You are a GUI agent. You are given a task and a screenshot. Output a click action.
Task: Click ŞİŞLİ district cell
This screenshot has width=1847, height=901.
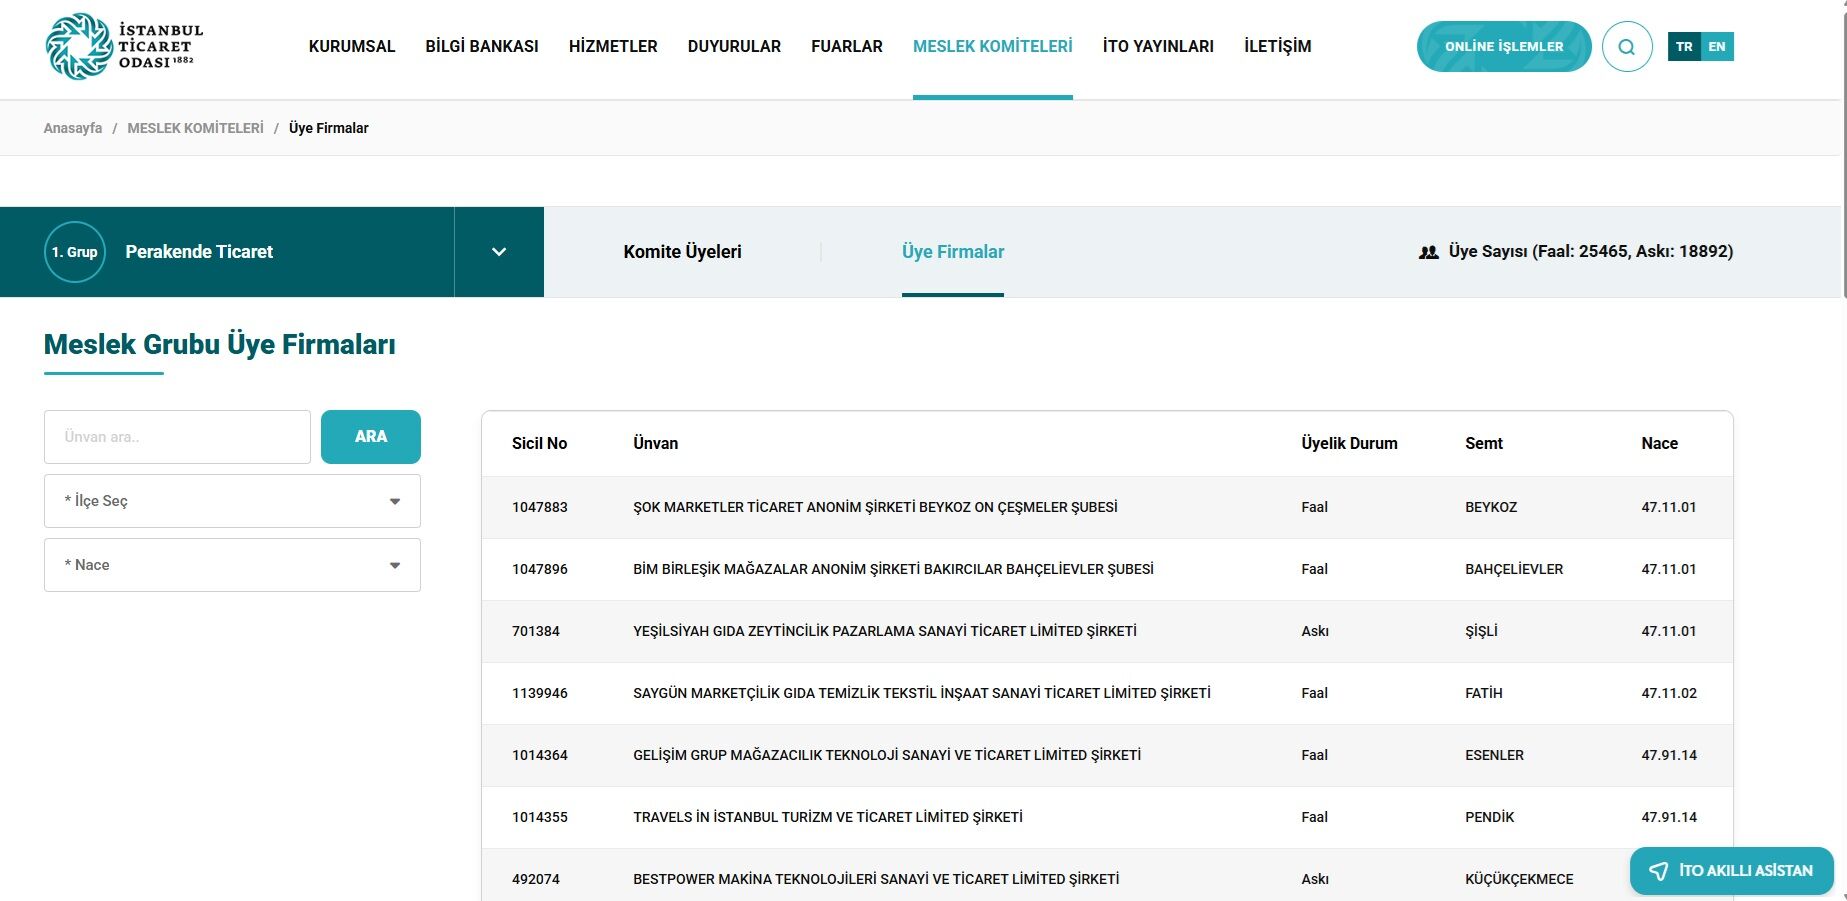pyautogui.click(x=1481, y=631)
